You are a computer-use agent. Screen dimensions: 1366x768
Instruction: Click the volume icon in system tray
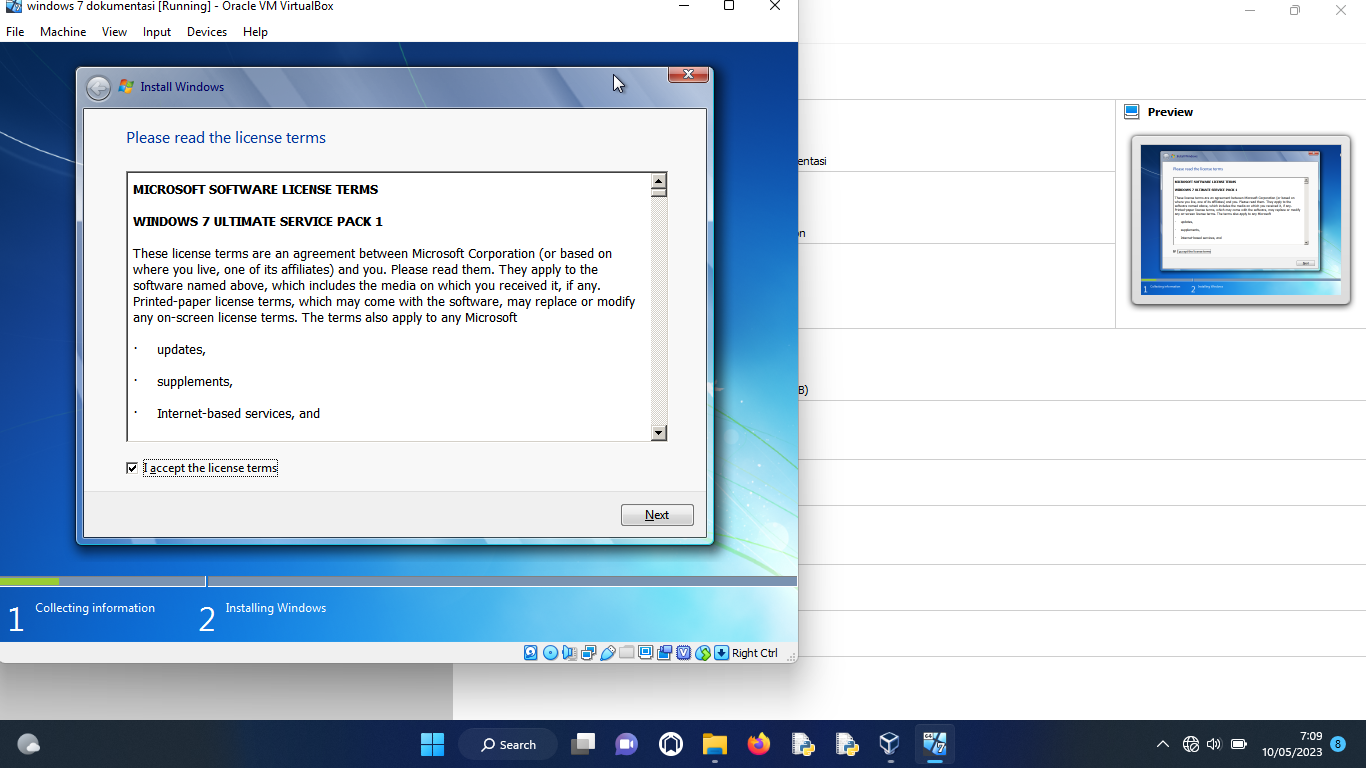(1214, 744)
